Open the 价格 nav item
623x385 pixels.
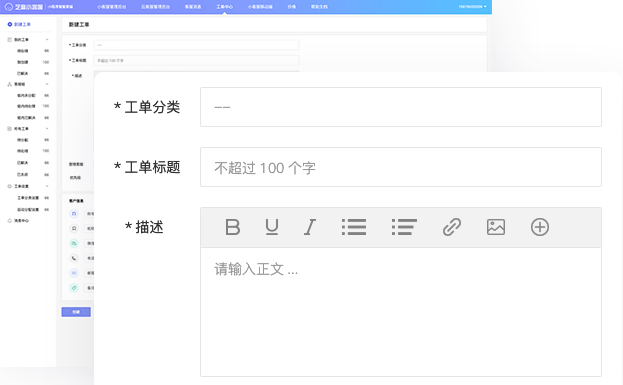pyautogui.click(x=292, y=7)
